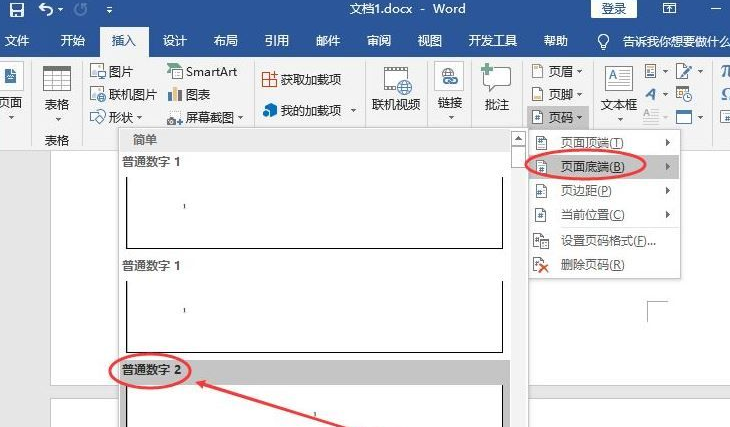
Task: Insert date and time icon
Action: tap(684, 95)
